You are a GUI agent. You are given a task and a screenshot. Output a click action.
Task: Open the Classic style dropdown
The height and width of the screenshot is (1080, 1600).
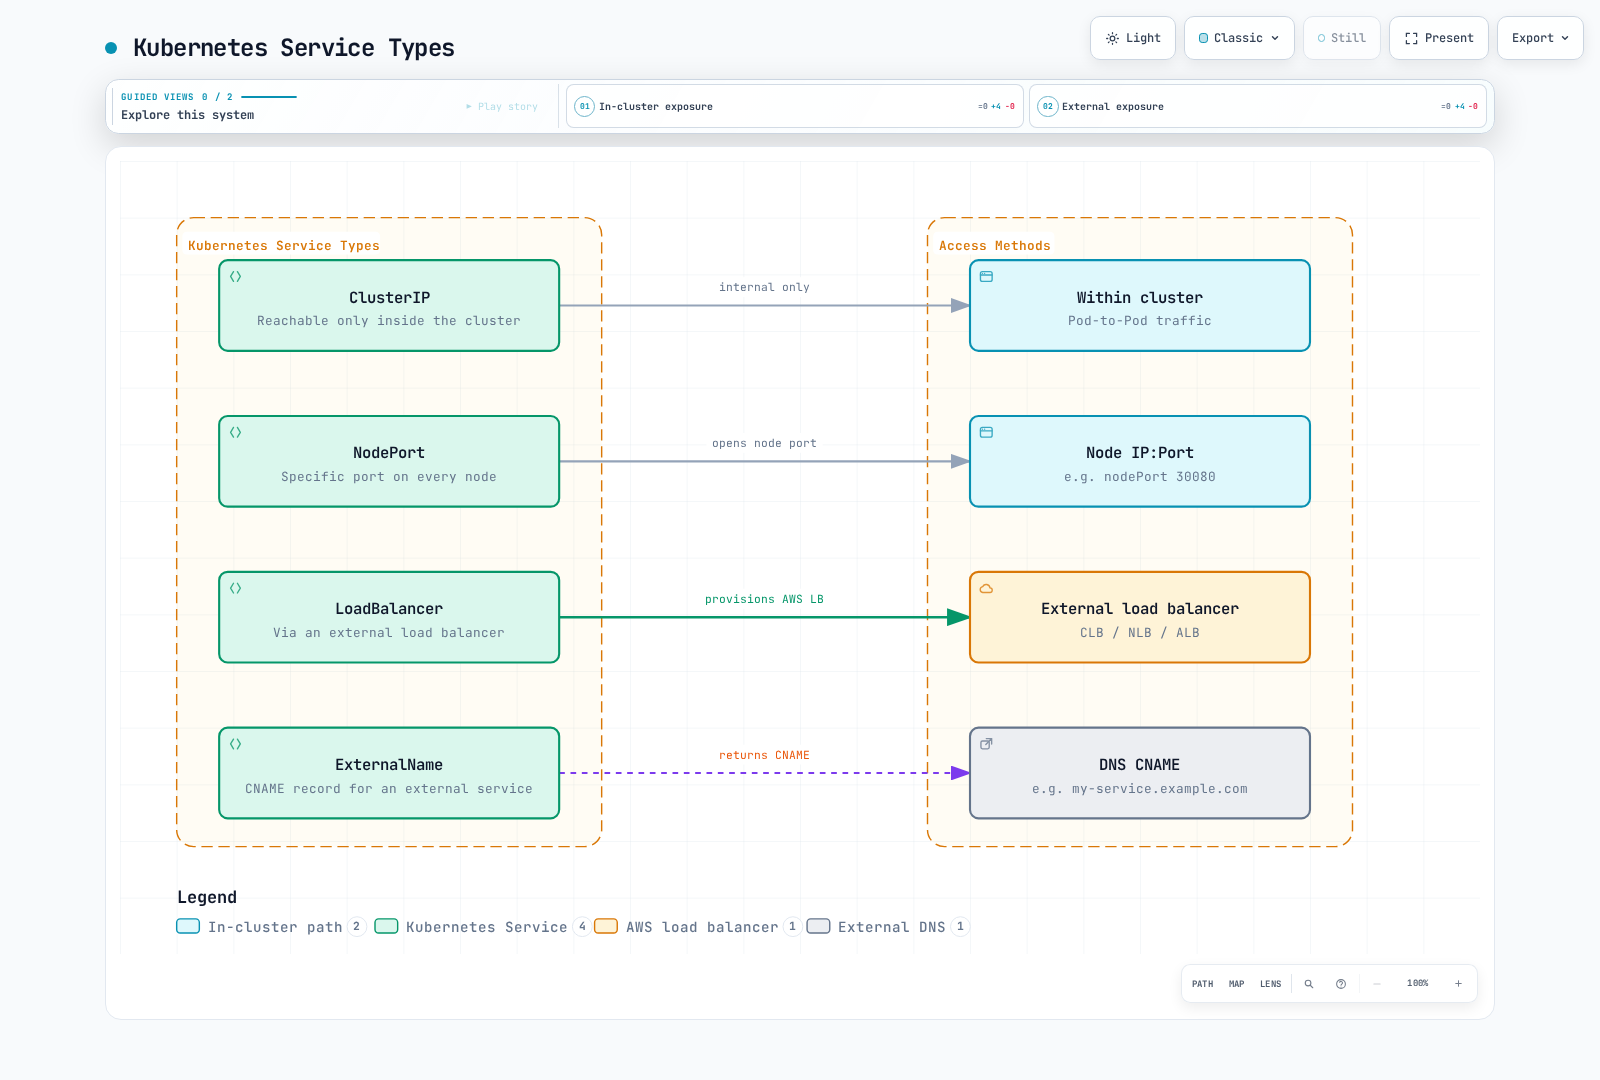[x=1239, y=38]
